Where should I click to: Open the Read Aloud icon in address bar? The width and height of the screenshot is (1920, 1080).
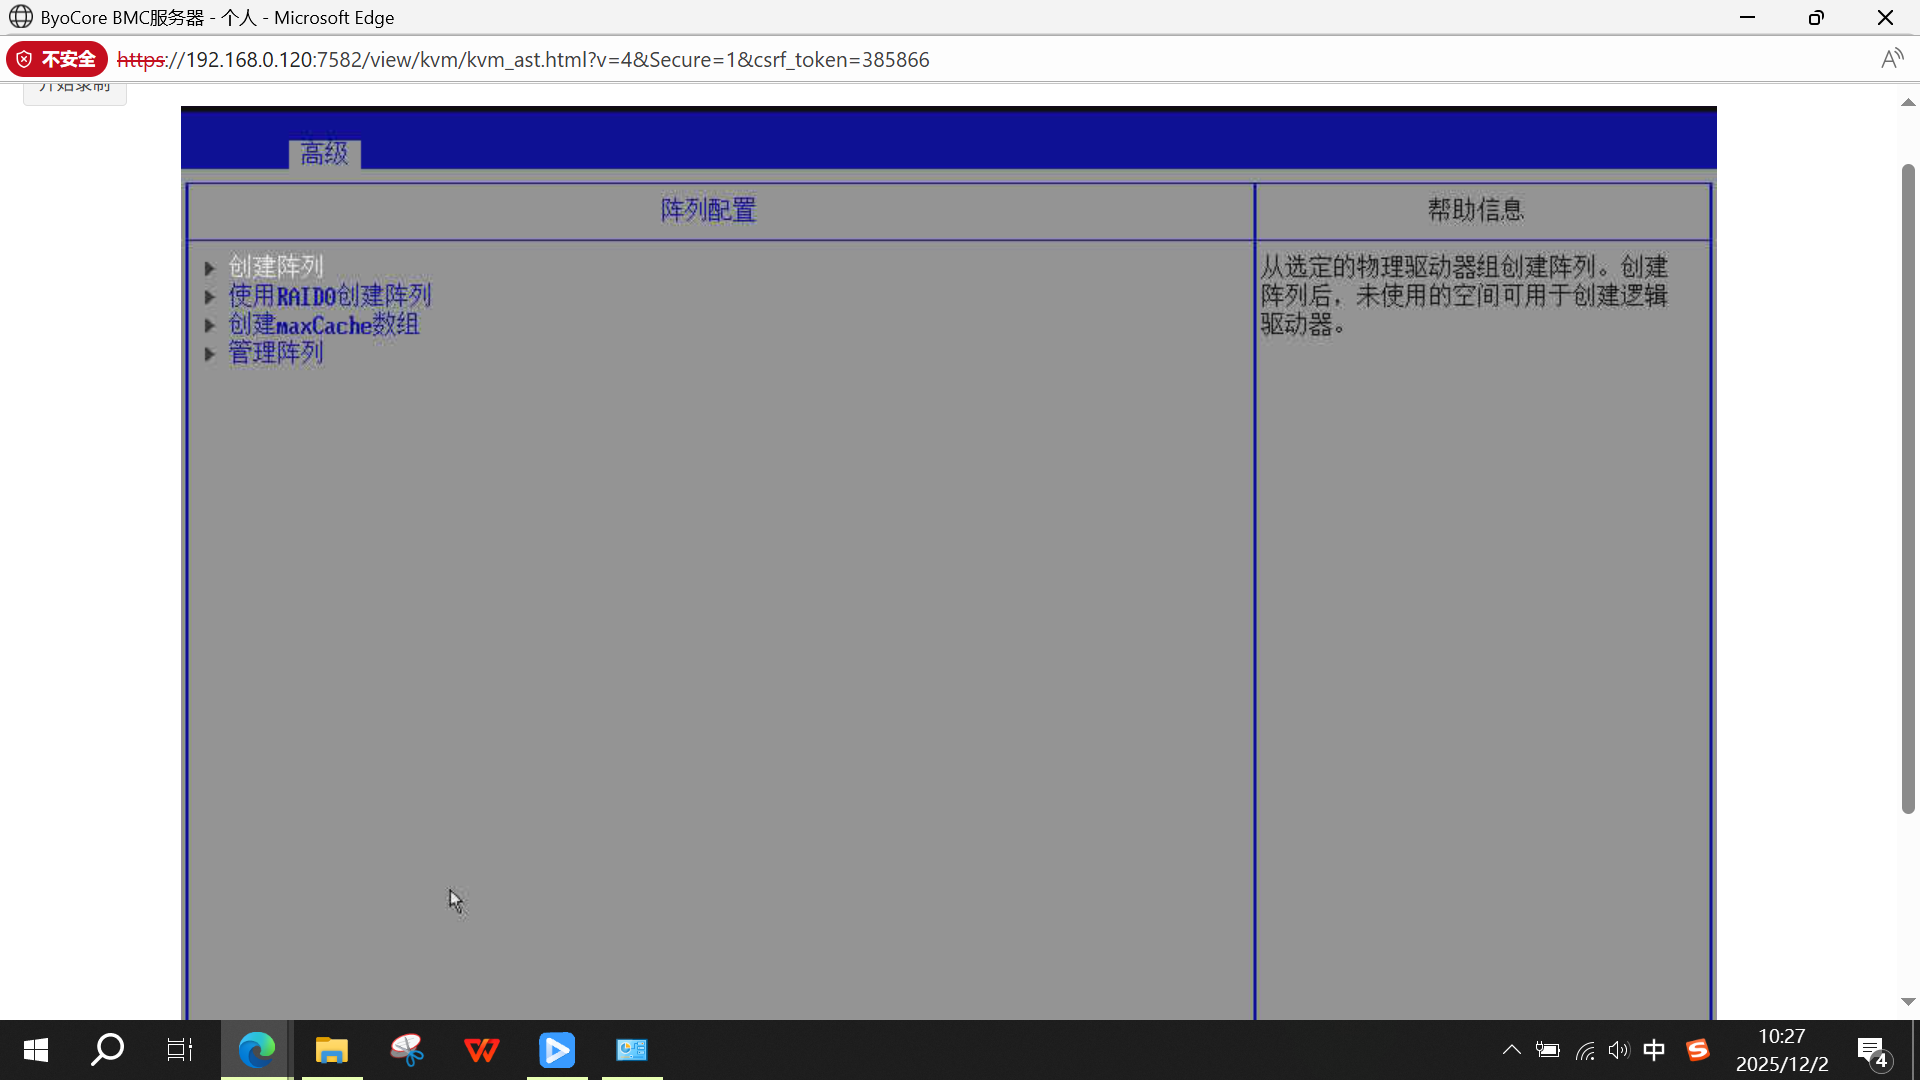[1890, 60]
